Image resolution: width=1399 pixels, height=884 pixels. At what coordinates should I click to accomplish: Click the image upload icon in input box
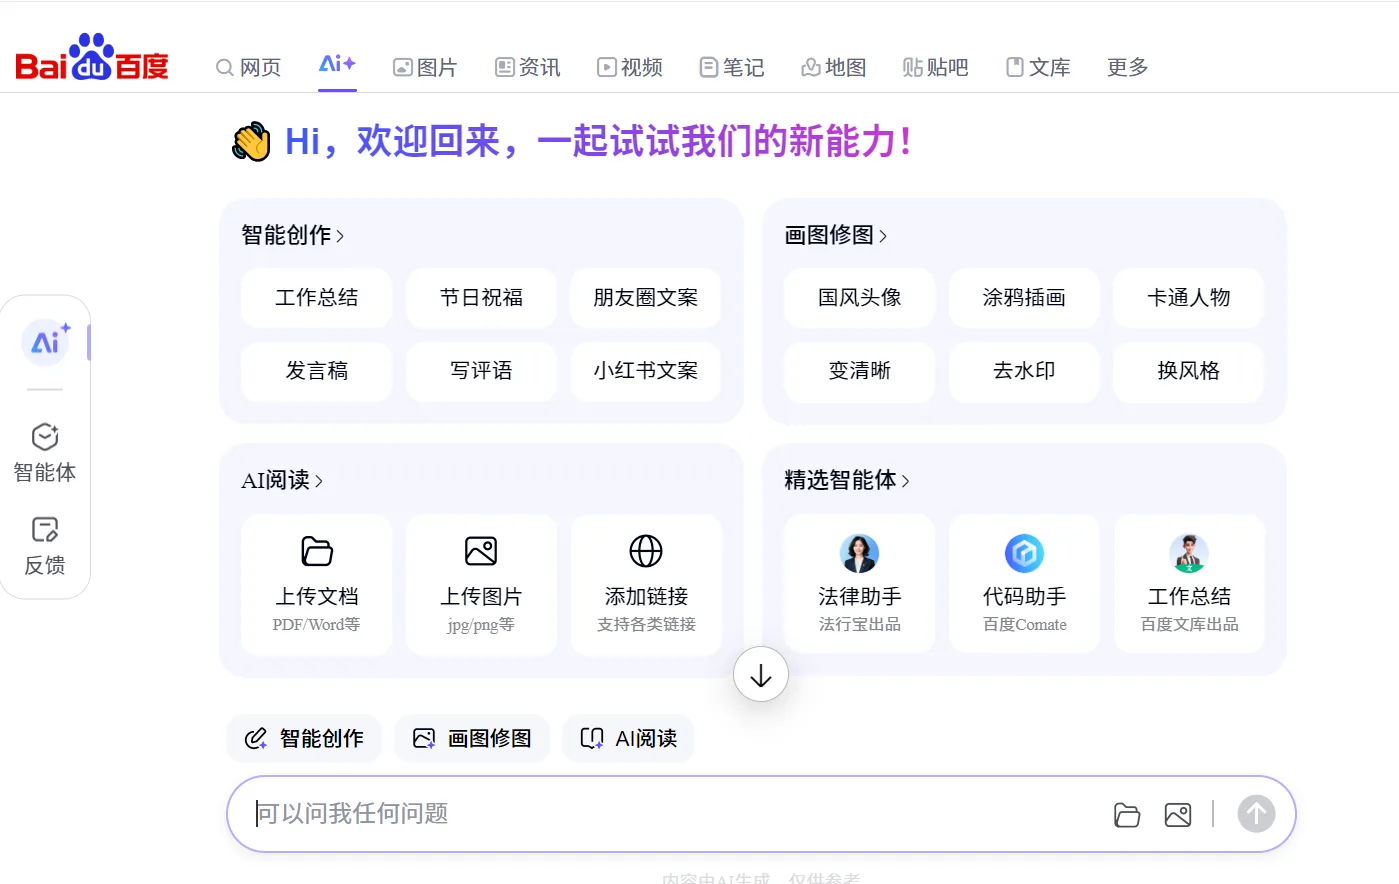pyautogui.click(x=1178, y=815)
